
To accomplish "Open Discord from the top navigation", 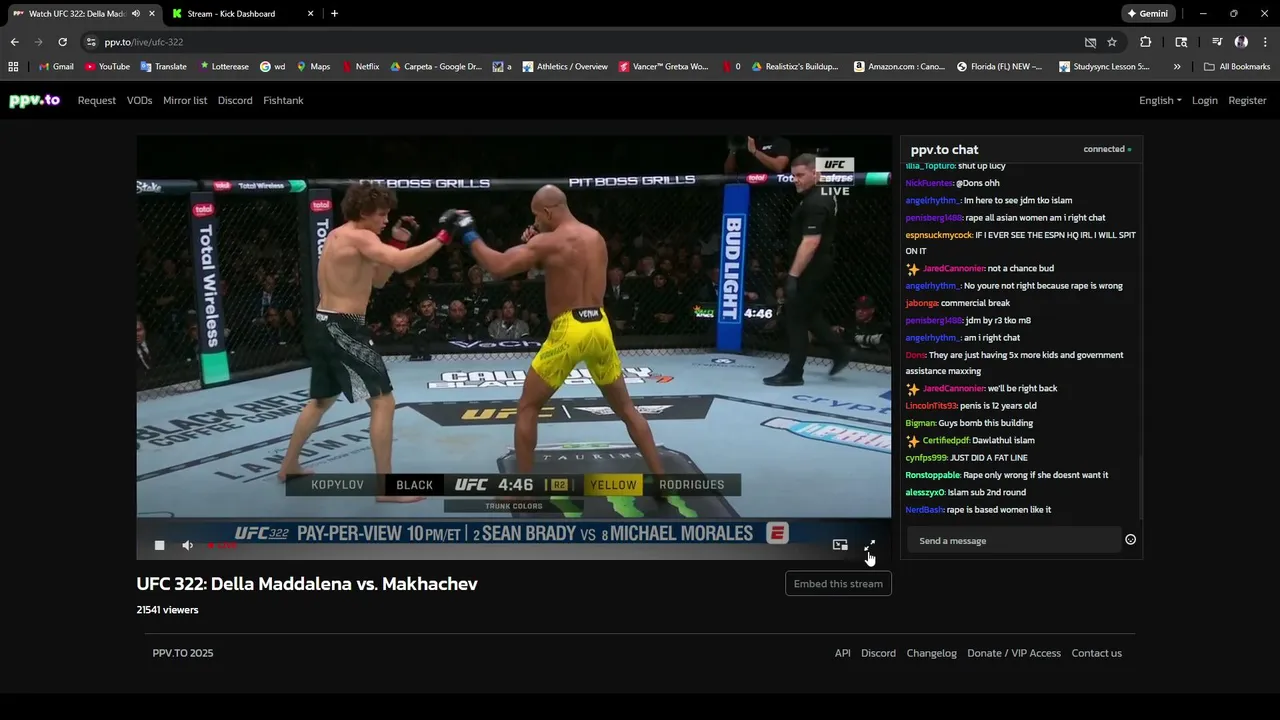I will [235, 100].
